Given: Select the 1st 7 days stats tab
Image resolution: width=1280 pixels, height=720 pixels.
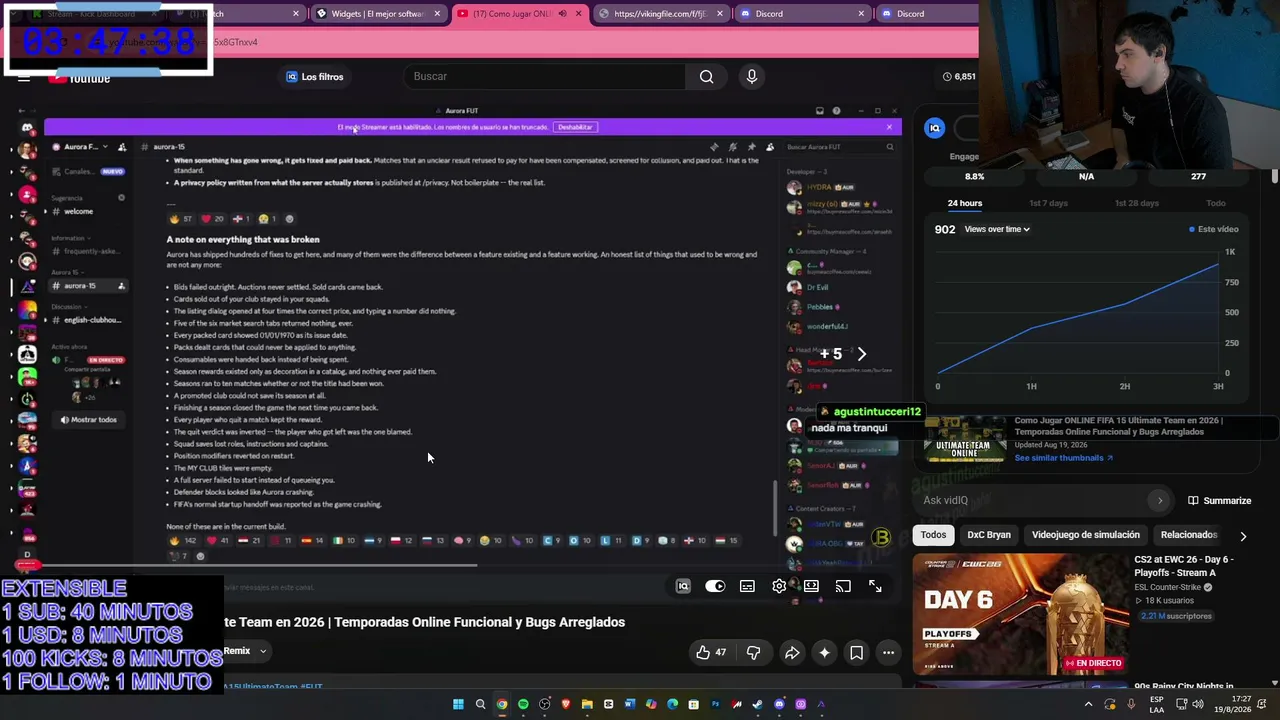Looking at the screenshot, I should [1048, 203].
